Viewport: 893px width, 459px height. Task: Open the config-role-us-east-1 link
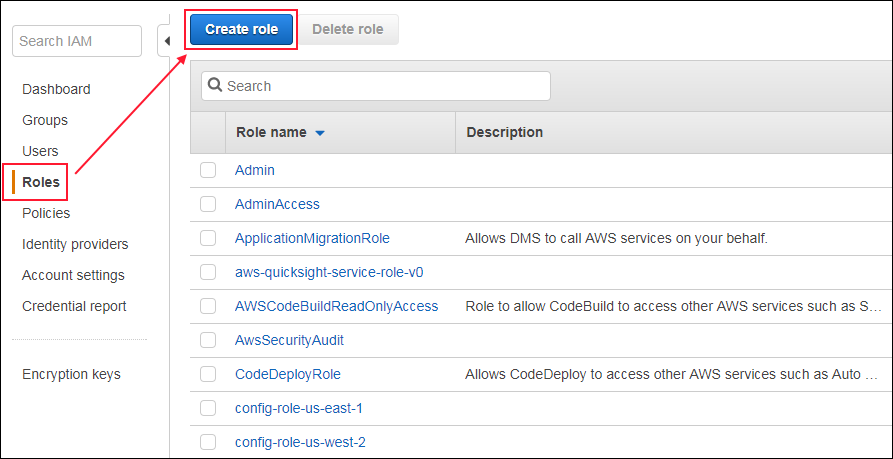coord(299,408)
